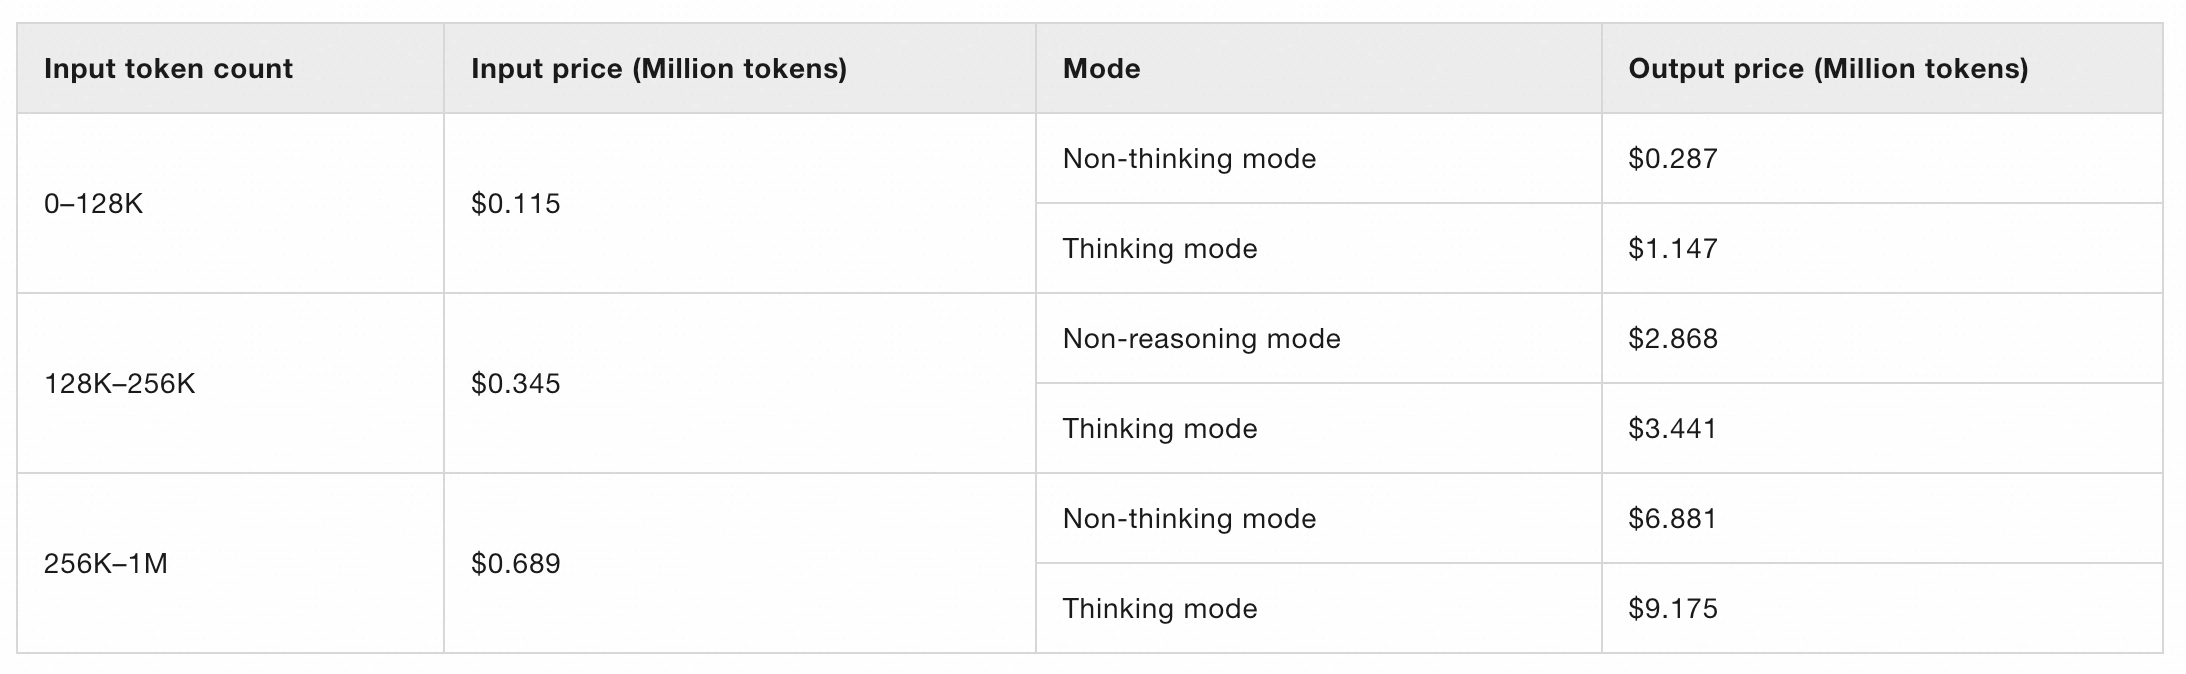The width and height of the screenshot is (2186, 674).
Task: Select Thinking mode in the 128K–256K row
Action: pyautogui.click(x=1159, y=429)
